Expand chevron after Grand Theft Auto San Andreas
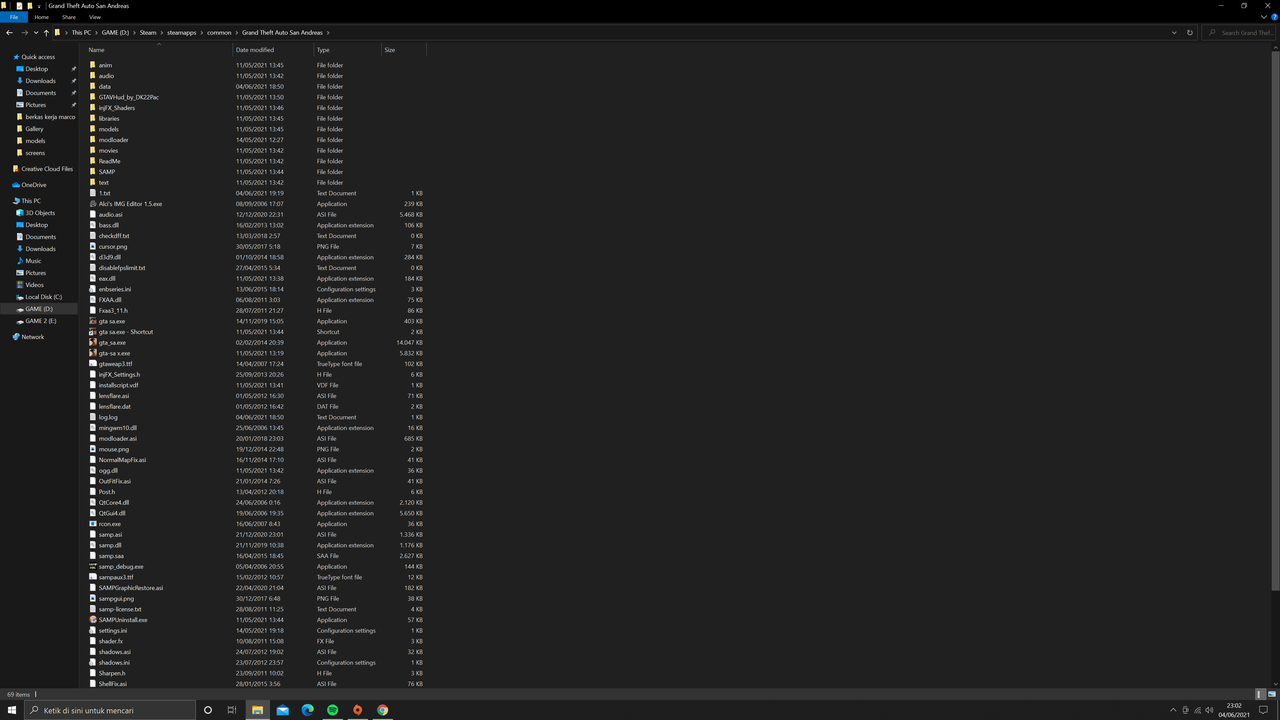This screenshot has height=720, width=1280. [327, 32]
